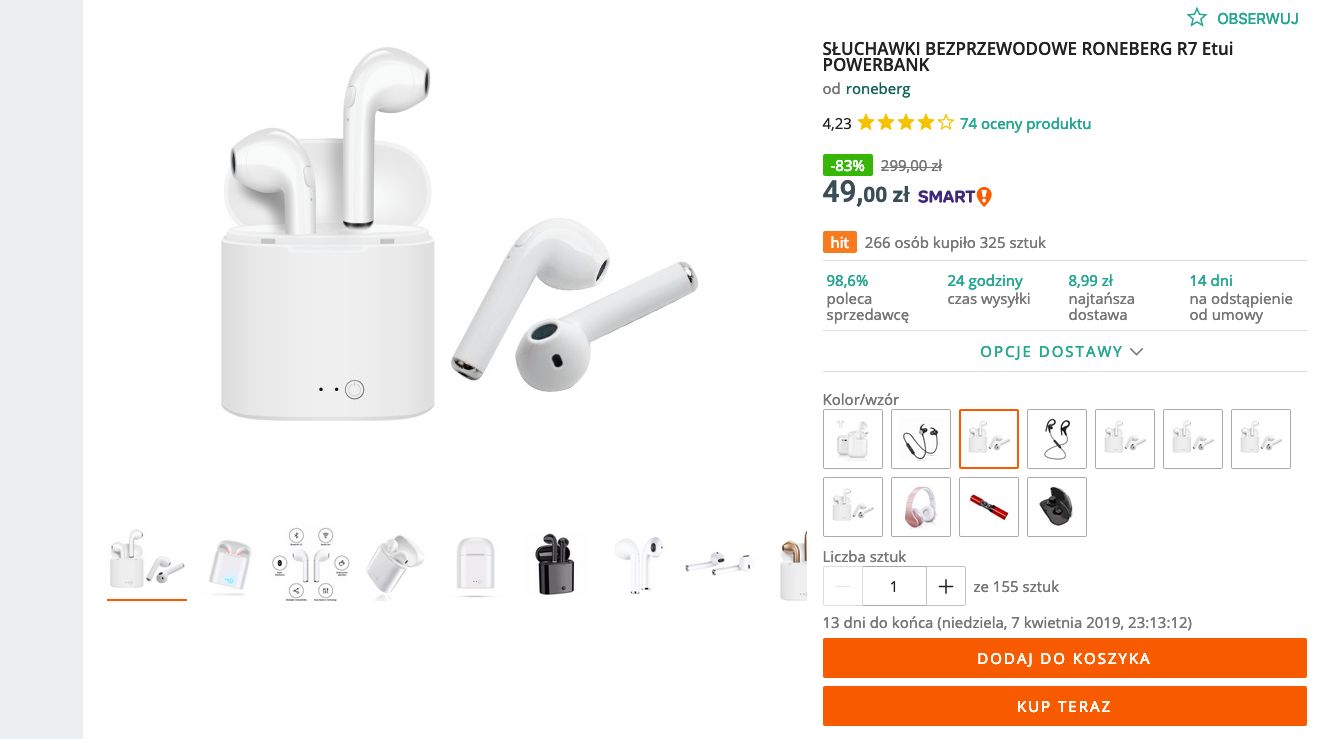Open the 74 oceny produktu reviews link
1328x739 pixels.
pos(1025,124)
